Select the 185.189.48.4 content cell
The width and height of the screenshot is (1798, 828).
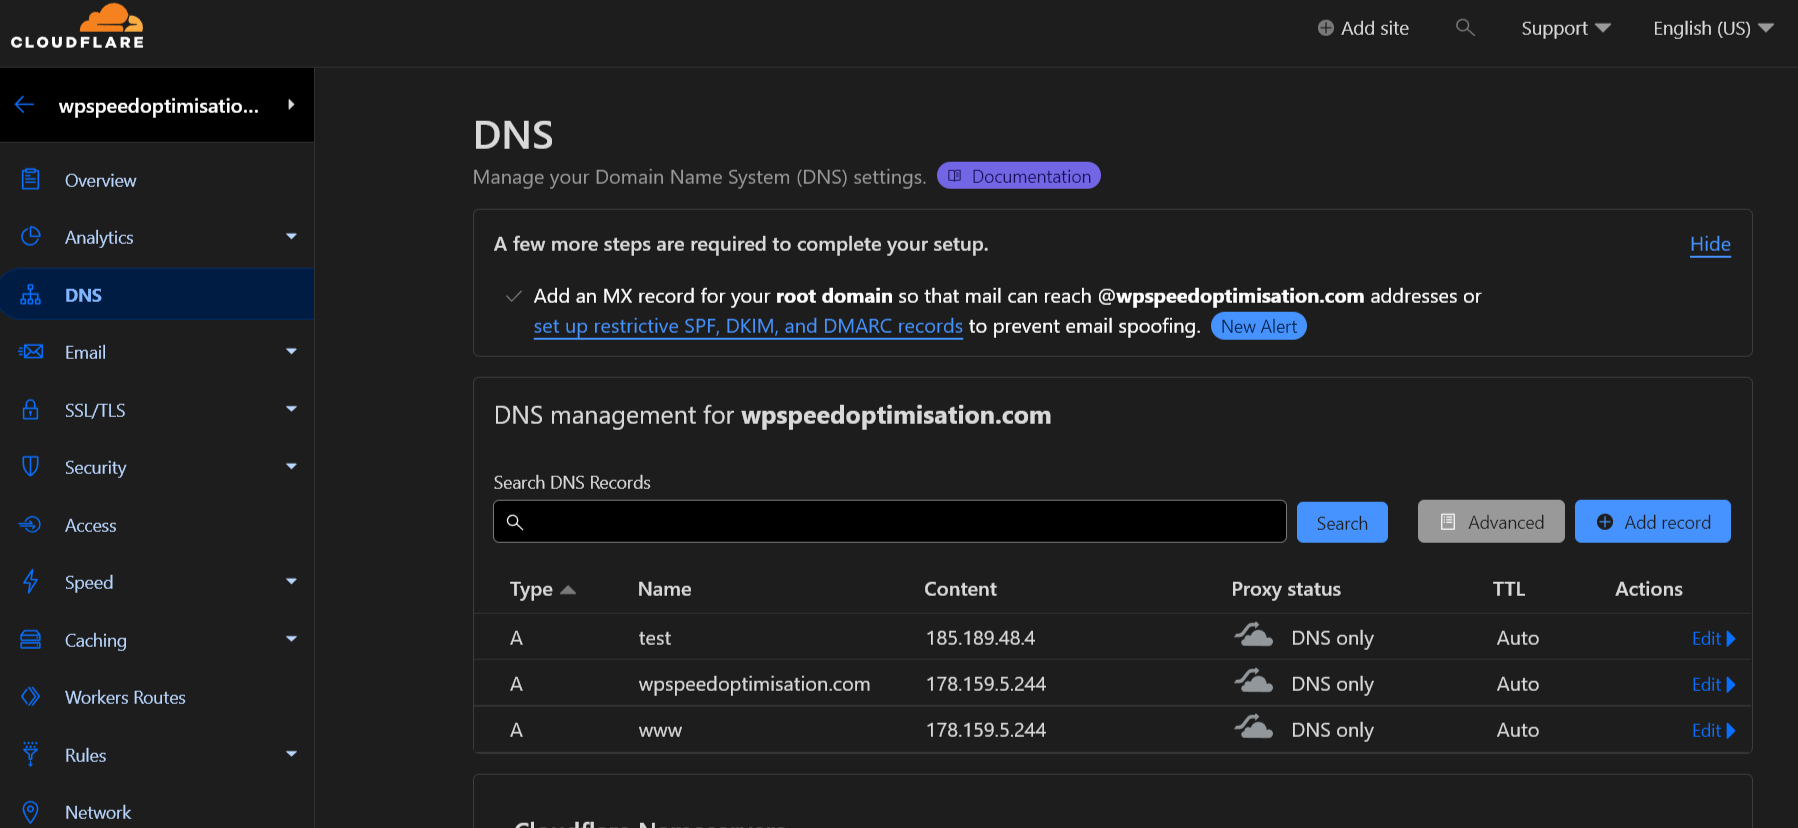(x=980, y=638)
